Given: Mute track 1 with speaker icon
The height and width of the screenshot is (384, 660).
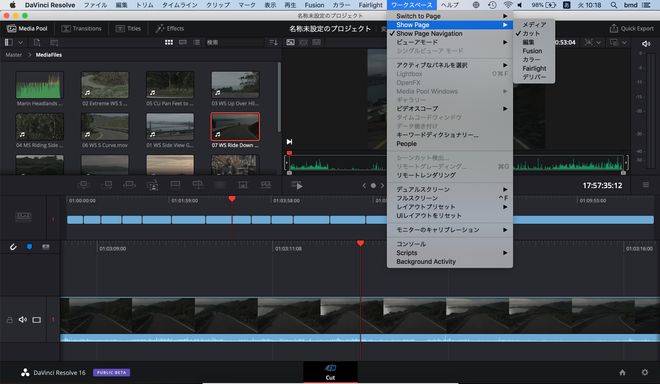Looking at the screenshot, I should (x=23, y=320).
